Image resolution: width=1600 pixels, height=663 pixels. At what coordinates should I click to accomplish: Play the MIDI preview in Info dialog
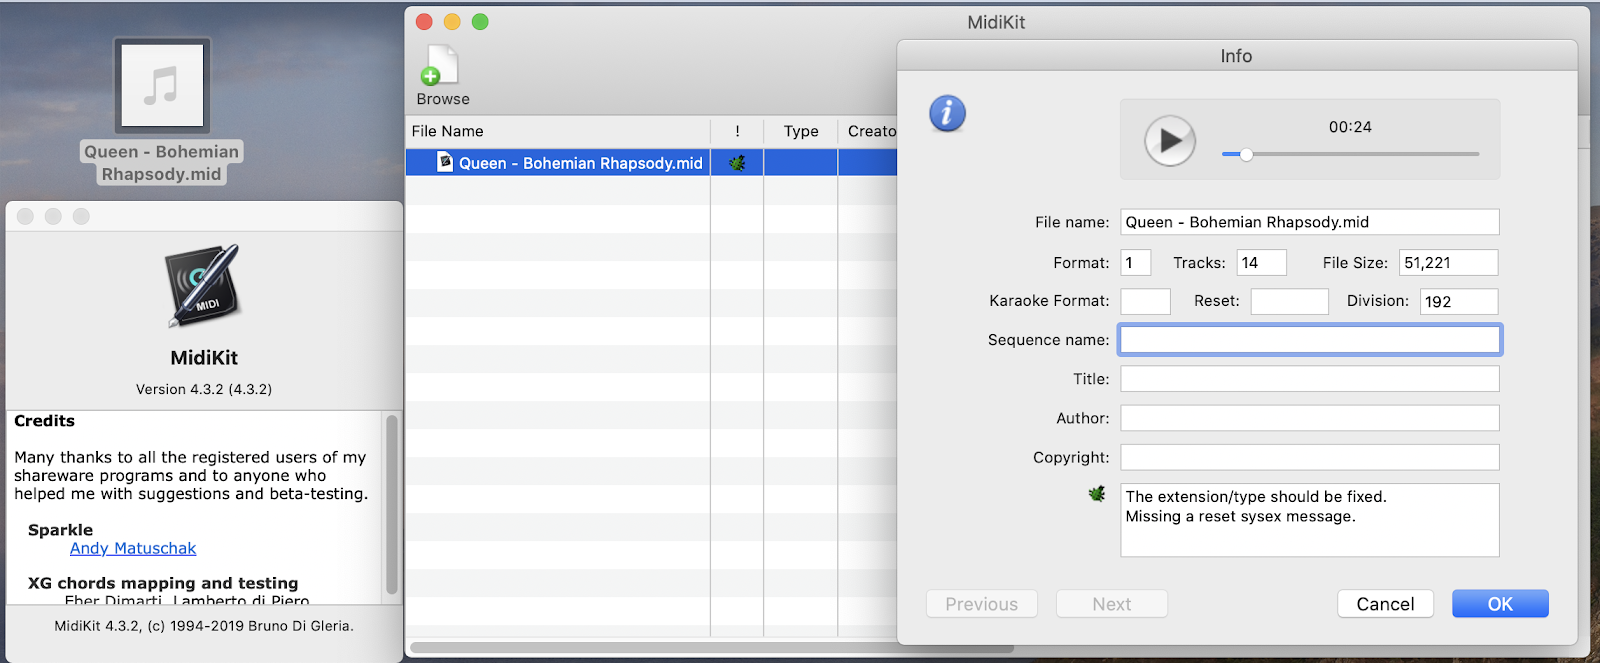1170,141
